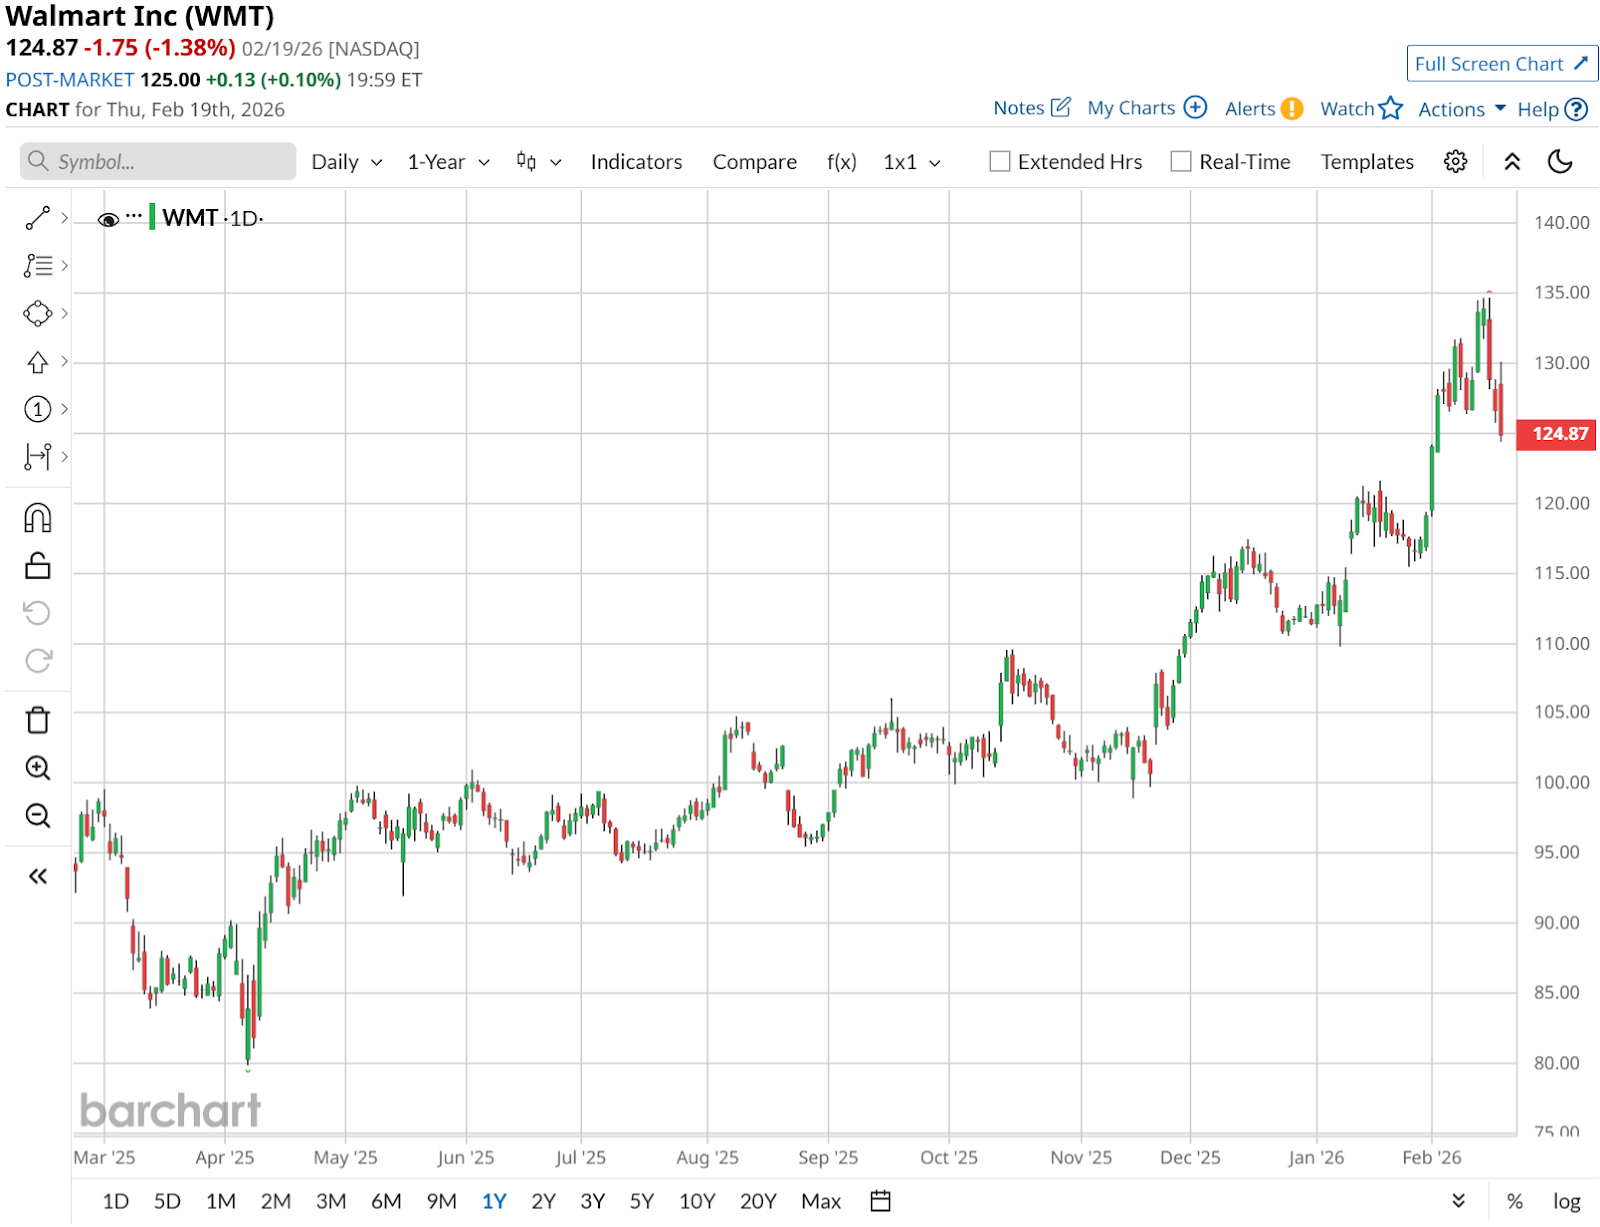Enable the Real-Time checkbox
This screenshot has height=1227, width=1600.
(x=1181, y=162)
